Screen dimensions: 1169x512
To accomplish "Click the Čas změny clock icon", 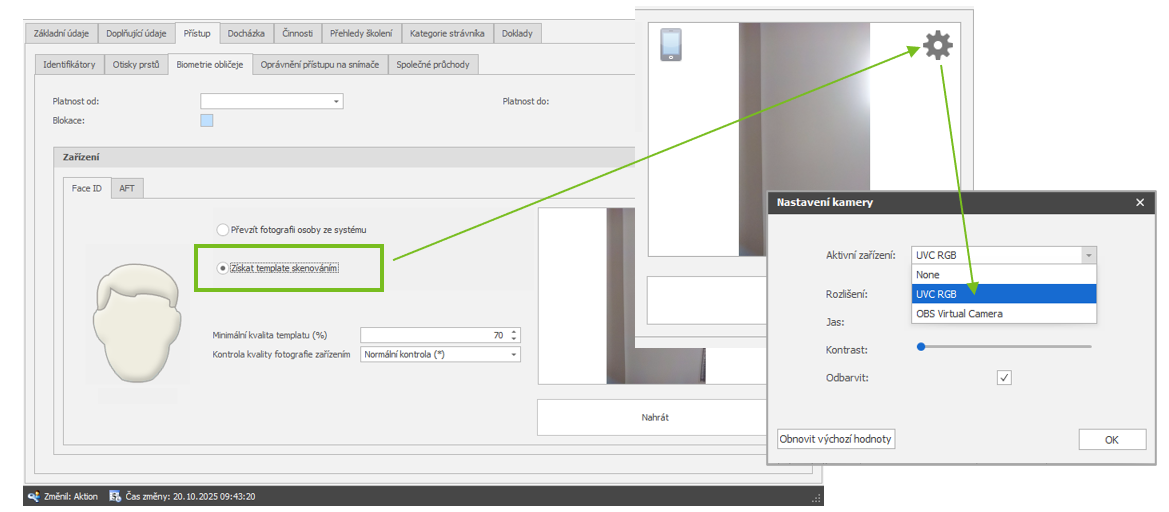I will 115,496.
